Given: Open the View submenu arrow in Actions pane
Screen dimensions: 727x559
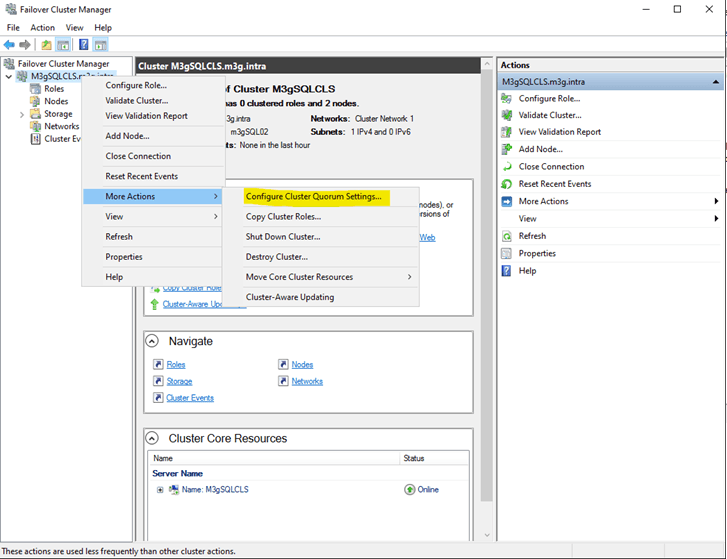Looking at the screenshot, I should pos(716,218).
